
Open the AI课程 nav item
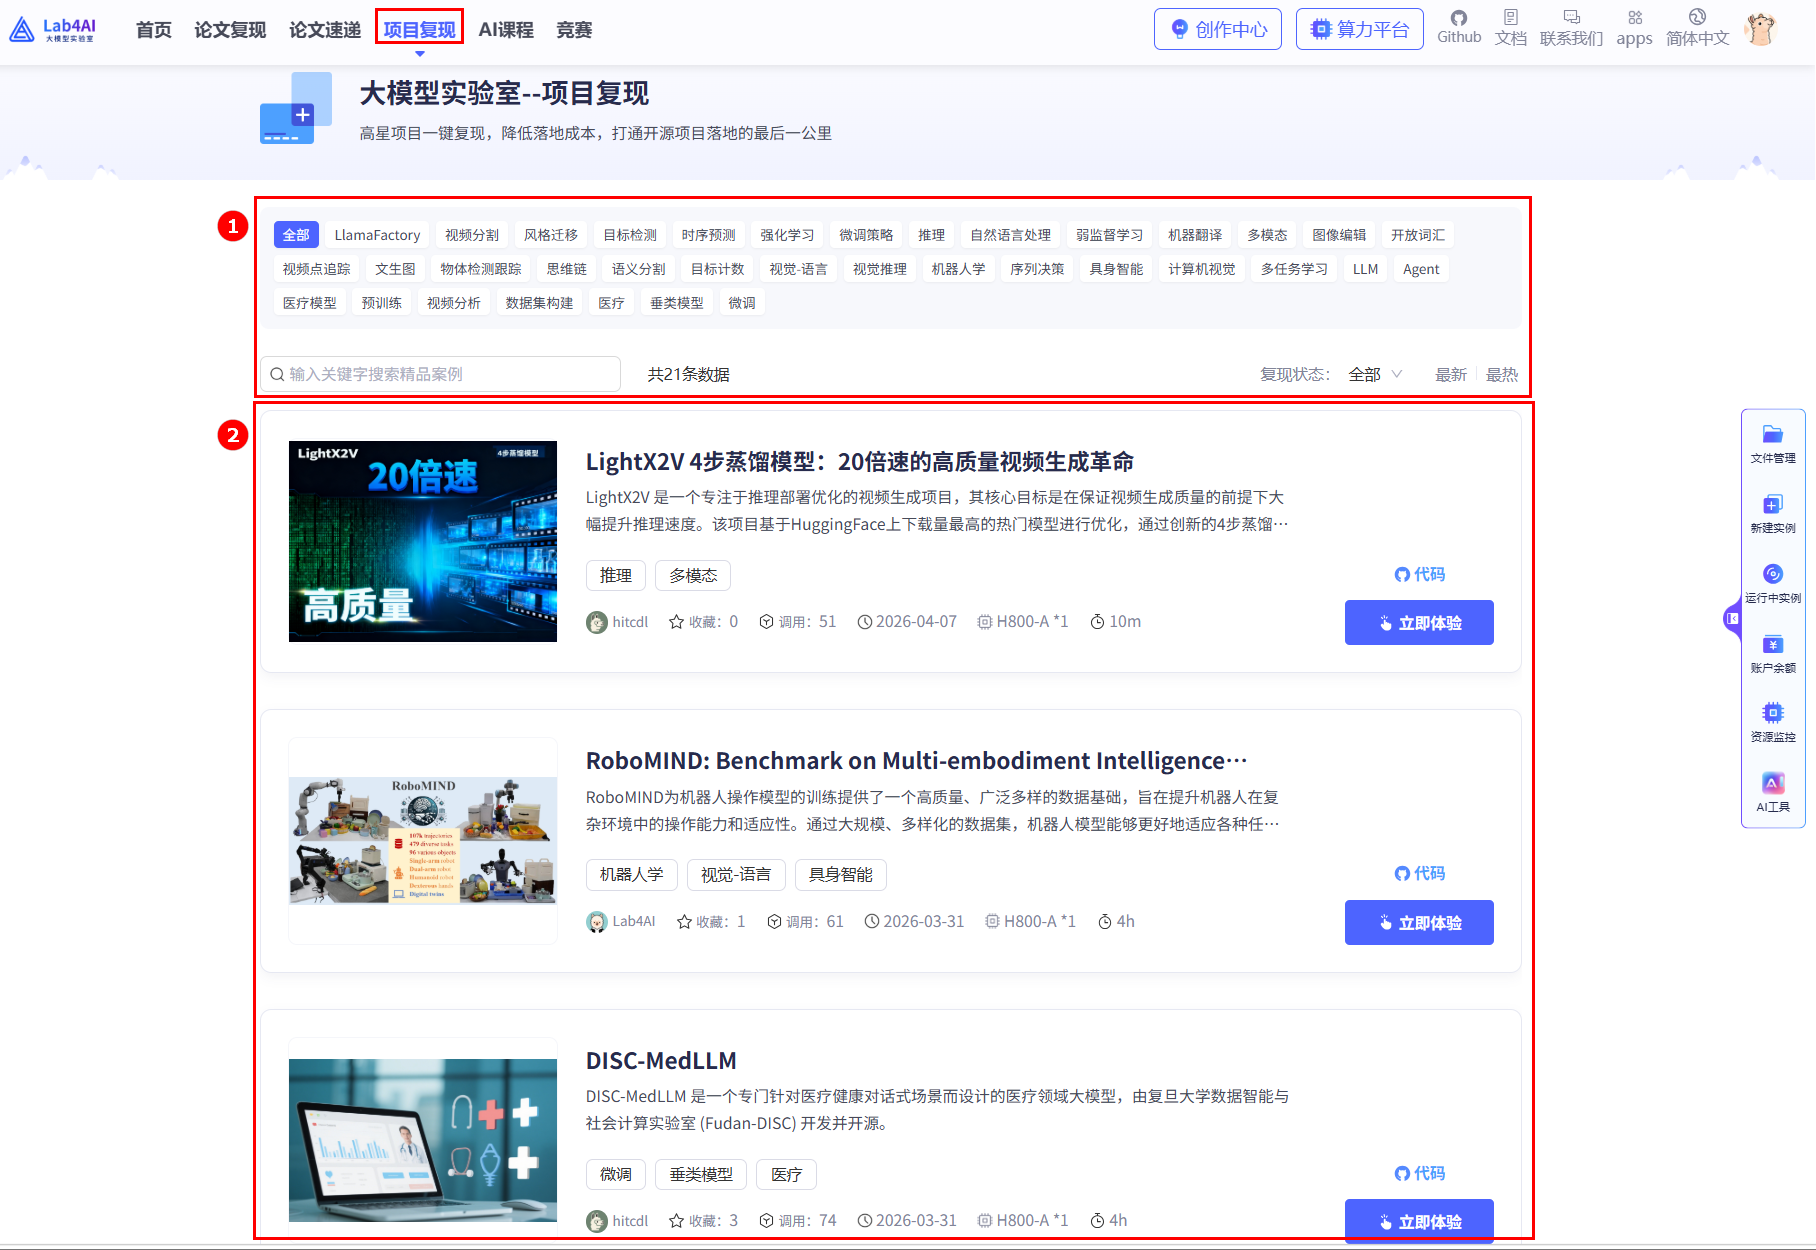[506, 30]
